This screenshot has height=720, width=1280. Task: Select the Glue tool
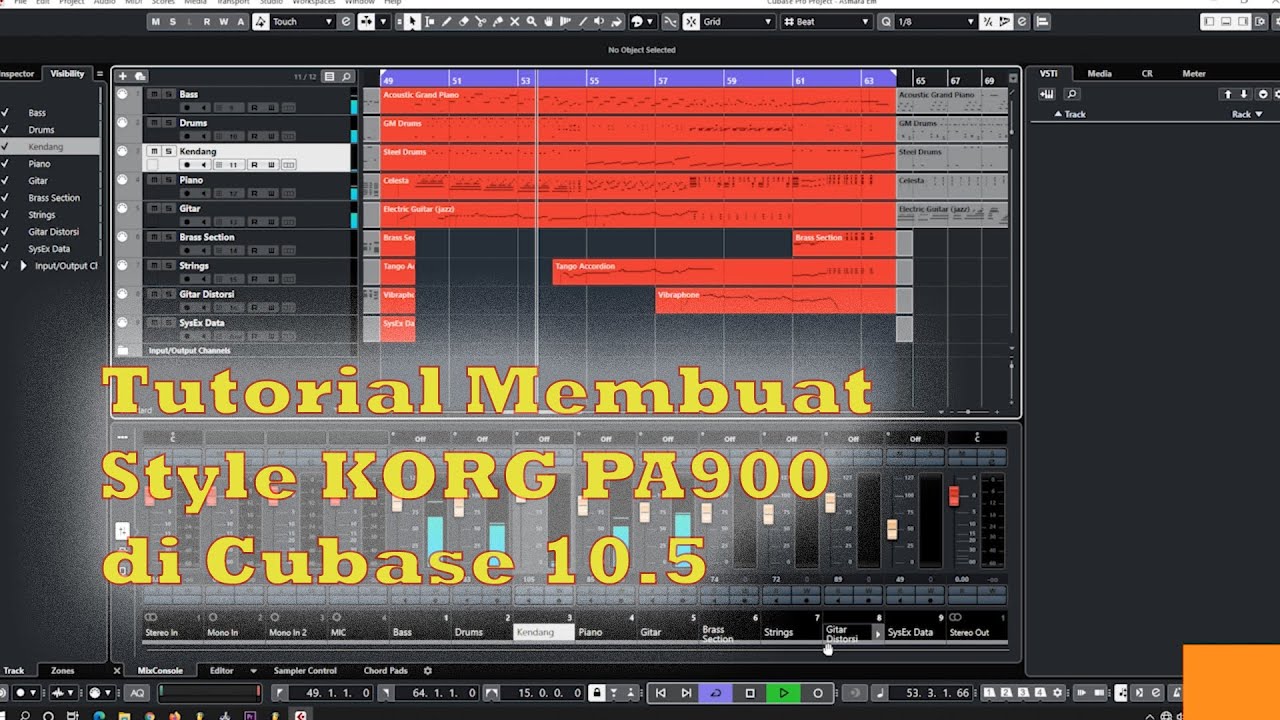tap(498, 21)
